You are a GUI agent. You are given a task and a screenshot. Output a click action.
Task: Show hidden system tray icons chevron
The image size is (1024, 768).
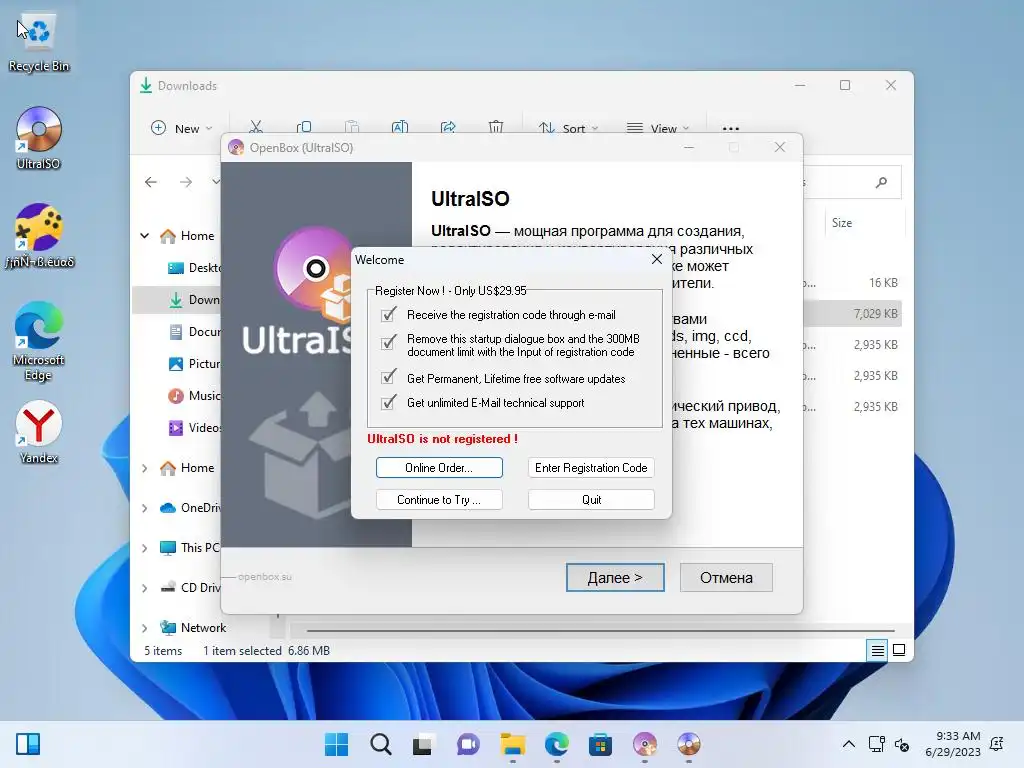(848, 744)
